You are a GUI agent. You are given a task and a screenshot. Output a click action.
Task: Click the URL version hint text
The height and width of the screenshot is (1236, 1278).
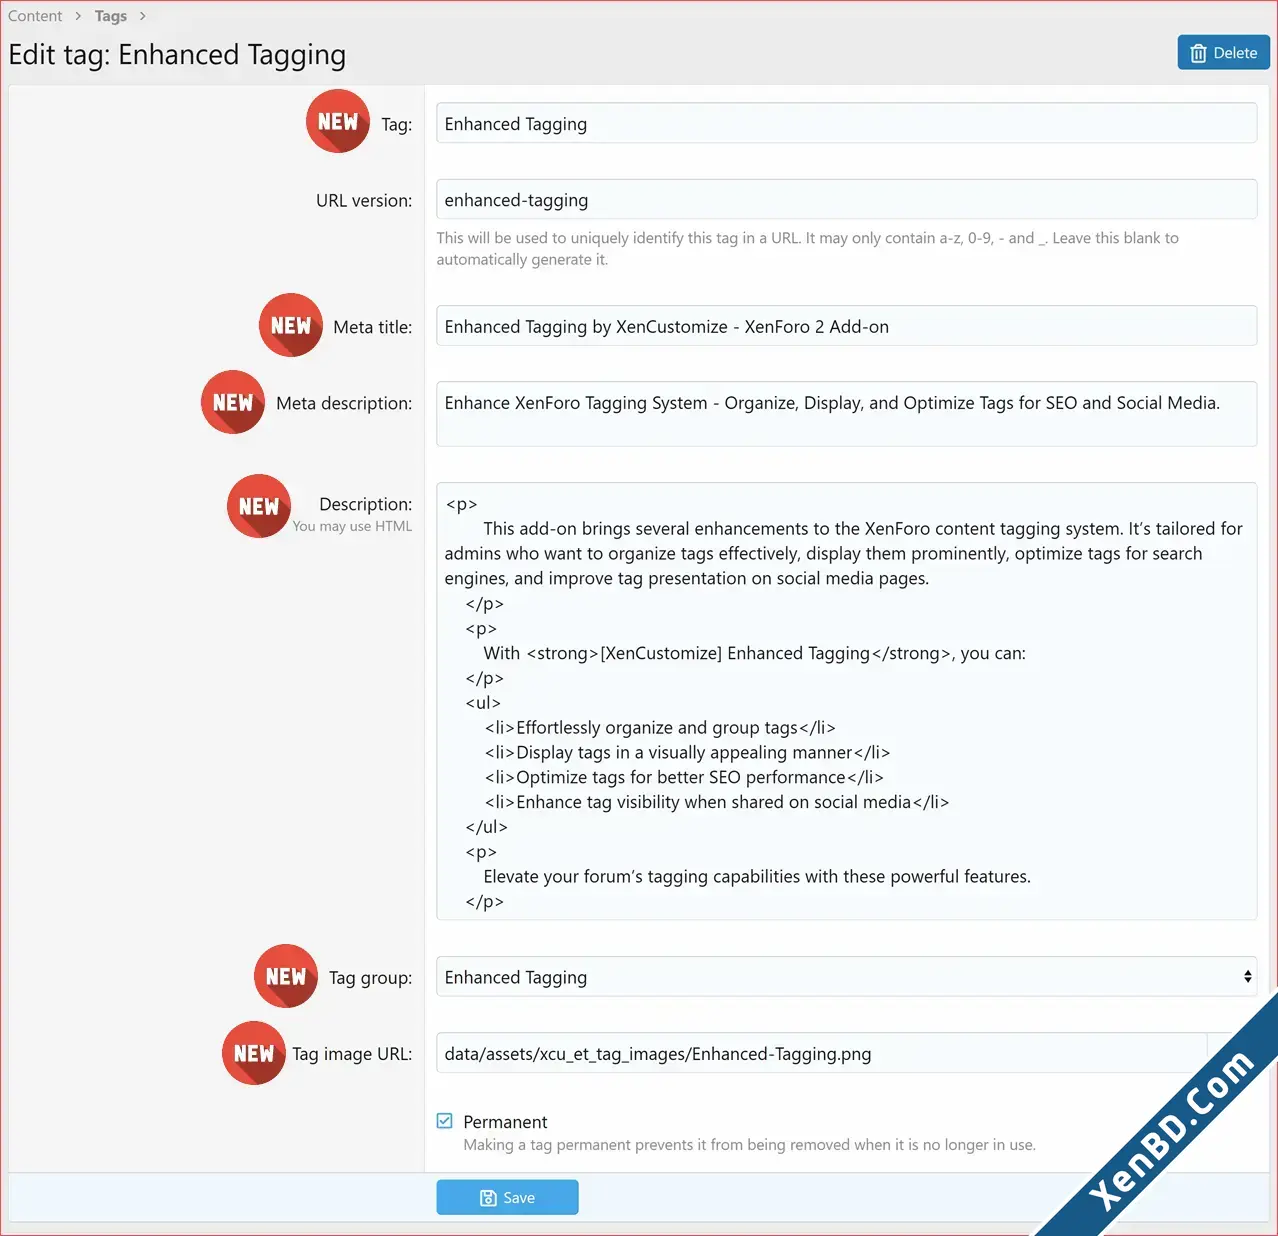coord(808,249)
